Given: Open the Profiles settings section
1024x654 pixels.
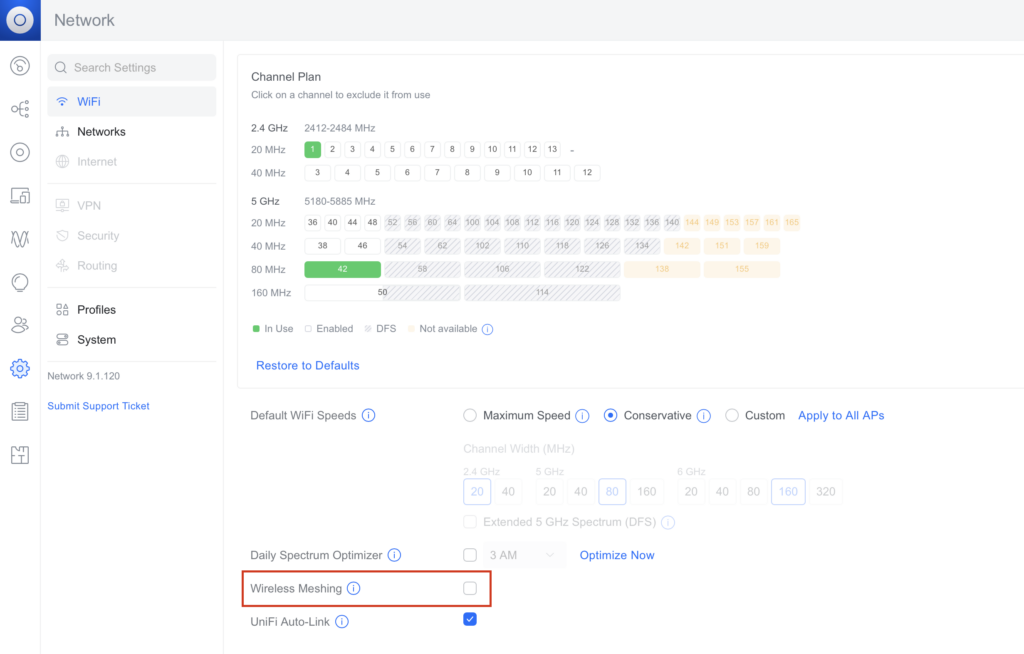Looking at the screenshot, I should [x=96, y=310].
